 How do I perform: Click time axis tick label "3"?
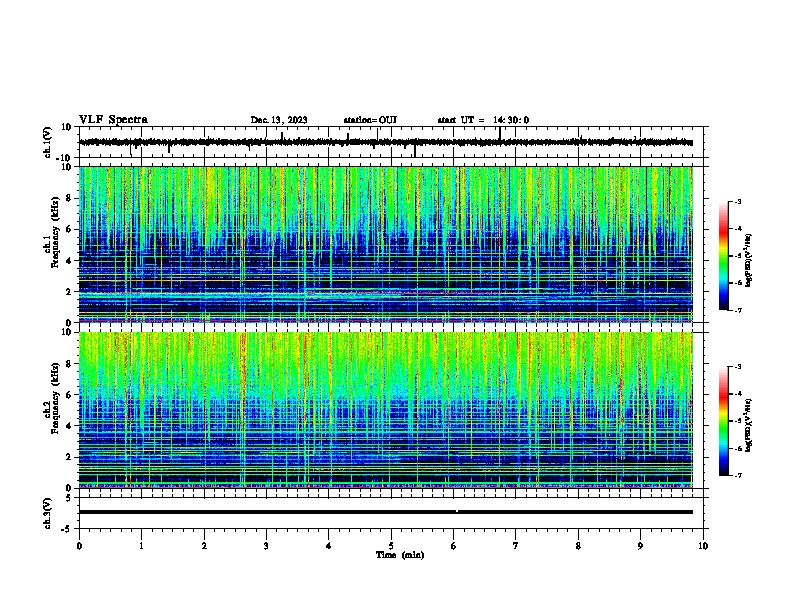pos(266,546)
